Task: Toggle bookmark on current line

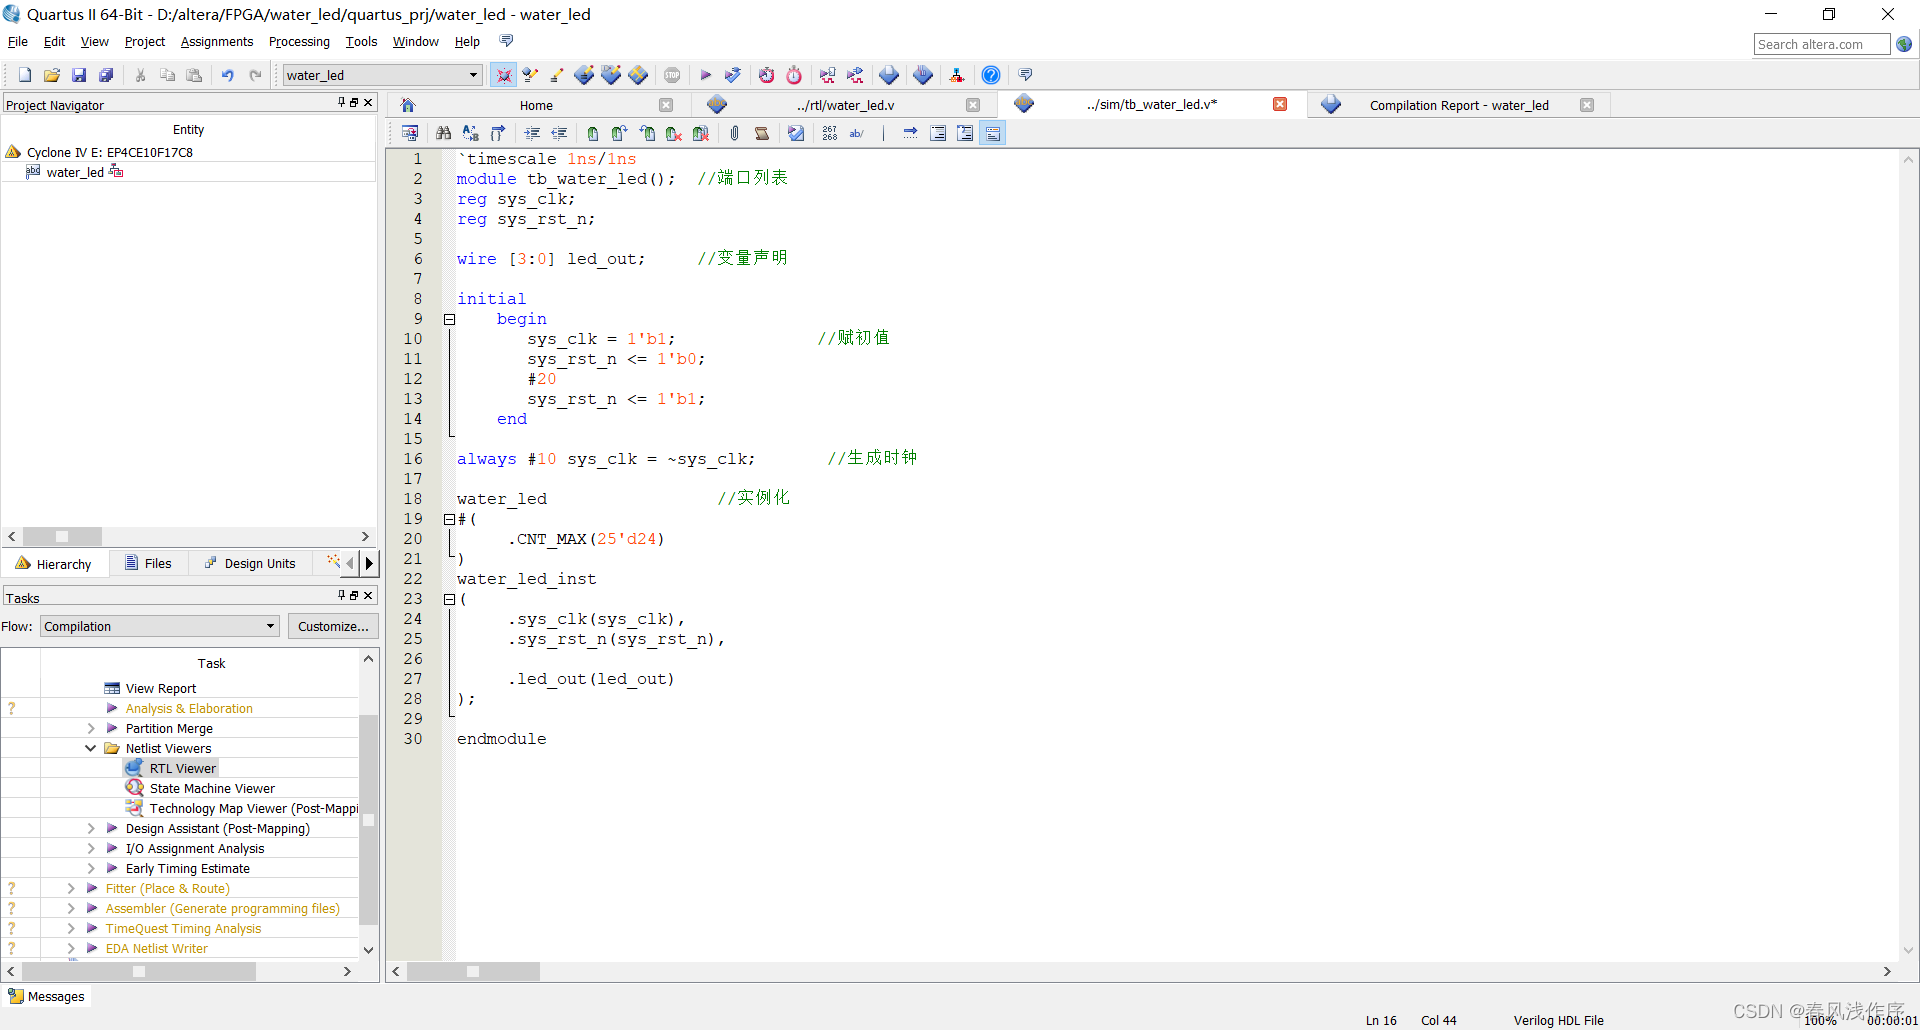Action: coord(593,133)
